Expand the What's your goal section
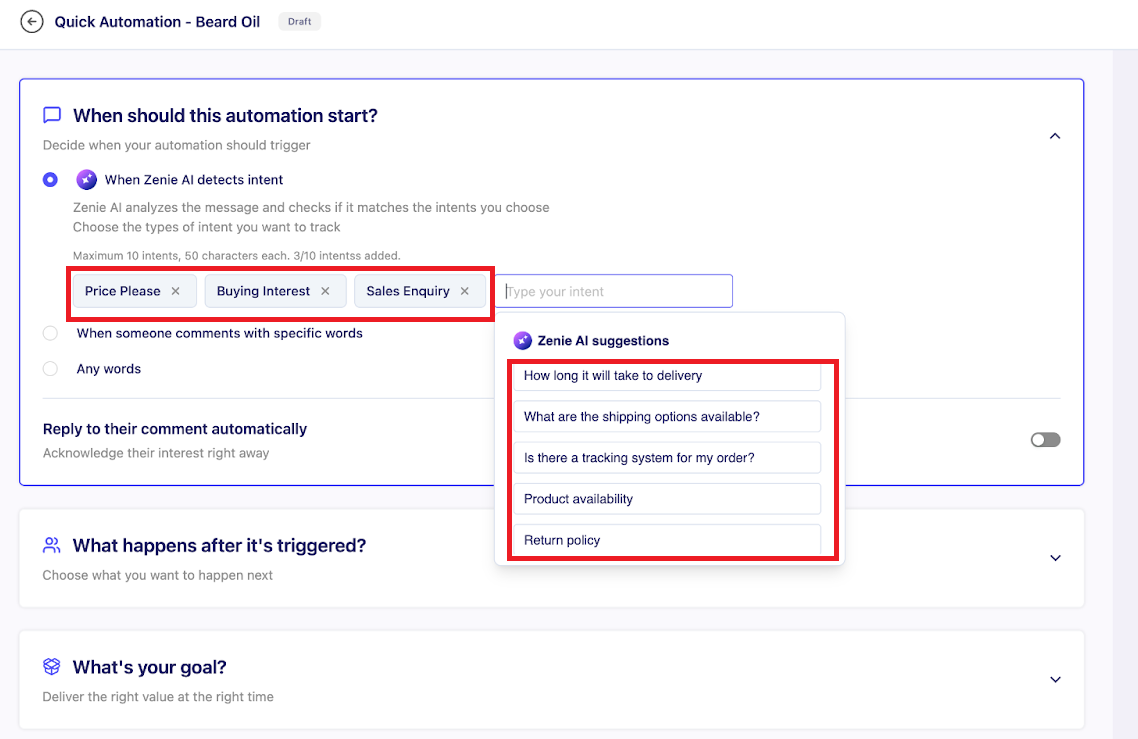 point(1055,680)
